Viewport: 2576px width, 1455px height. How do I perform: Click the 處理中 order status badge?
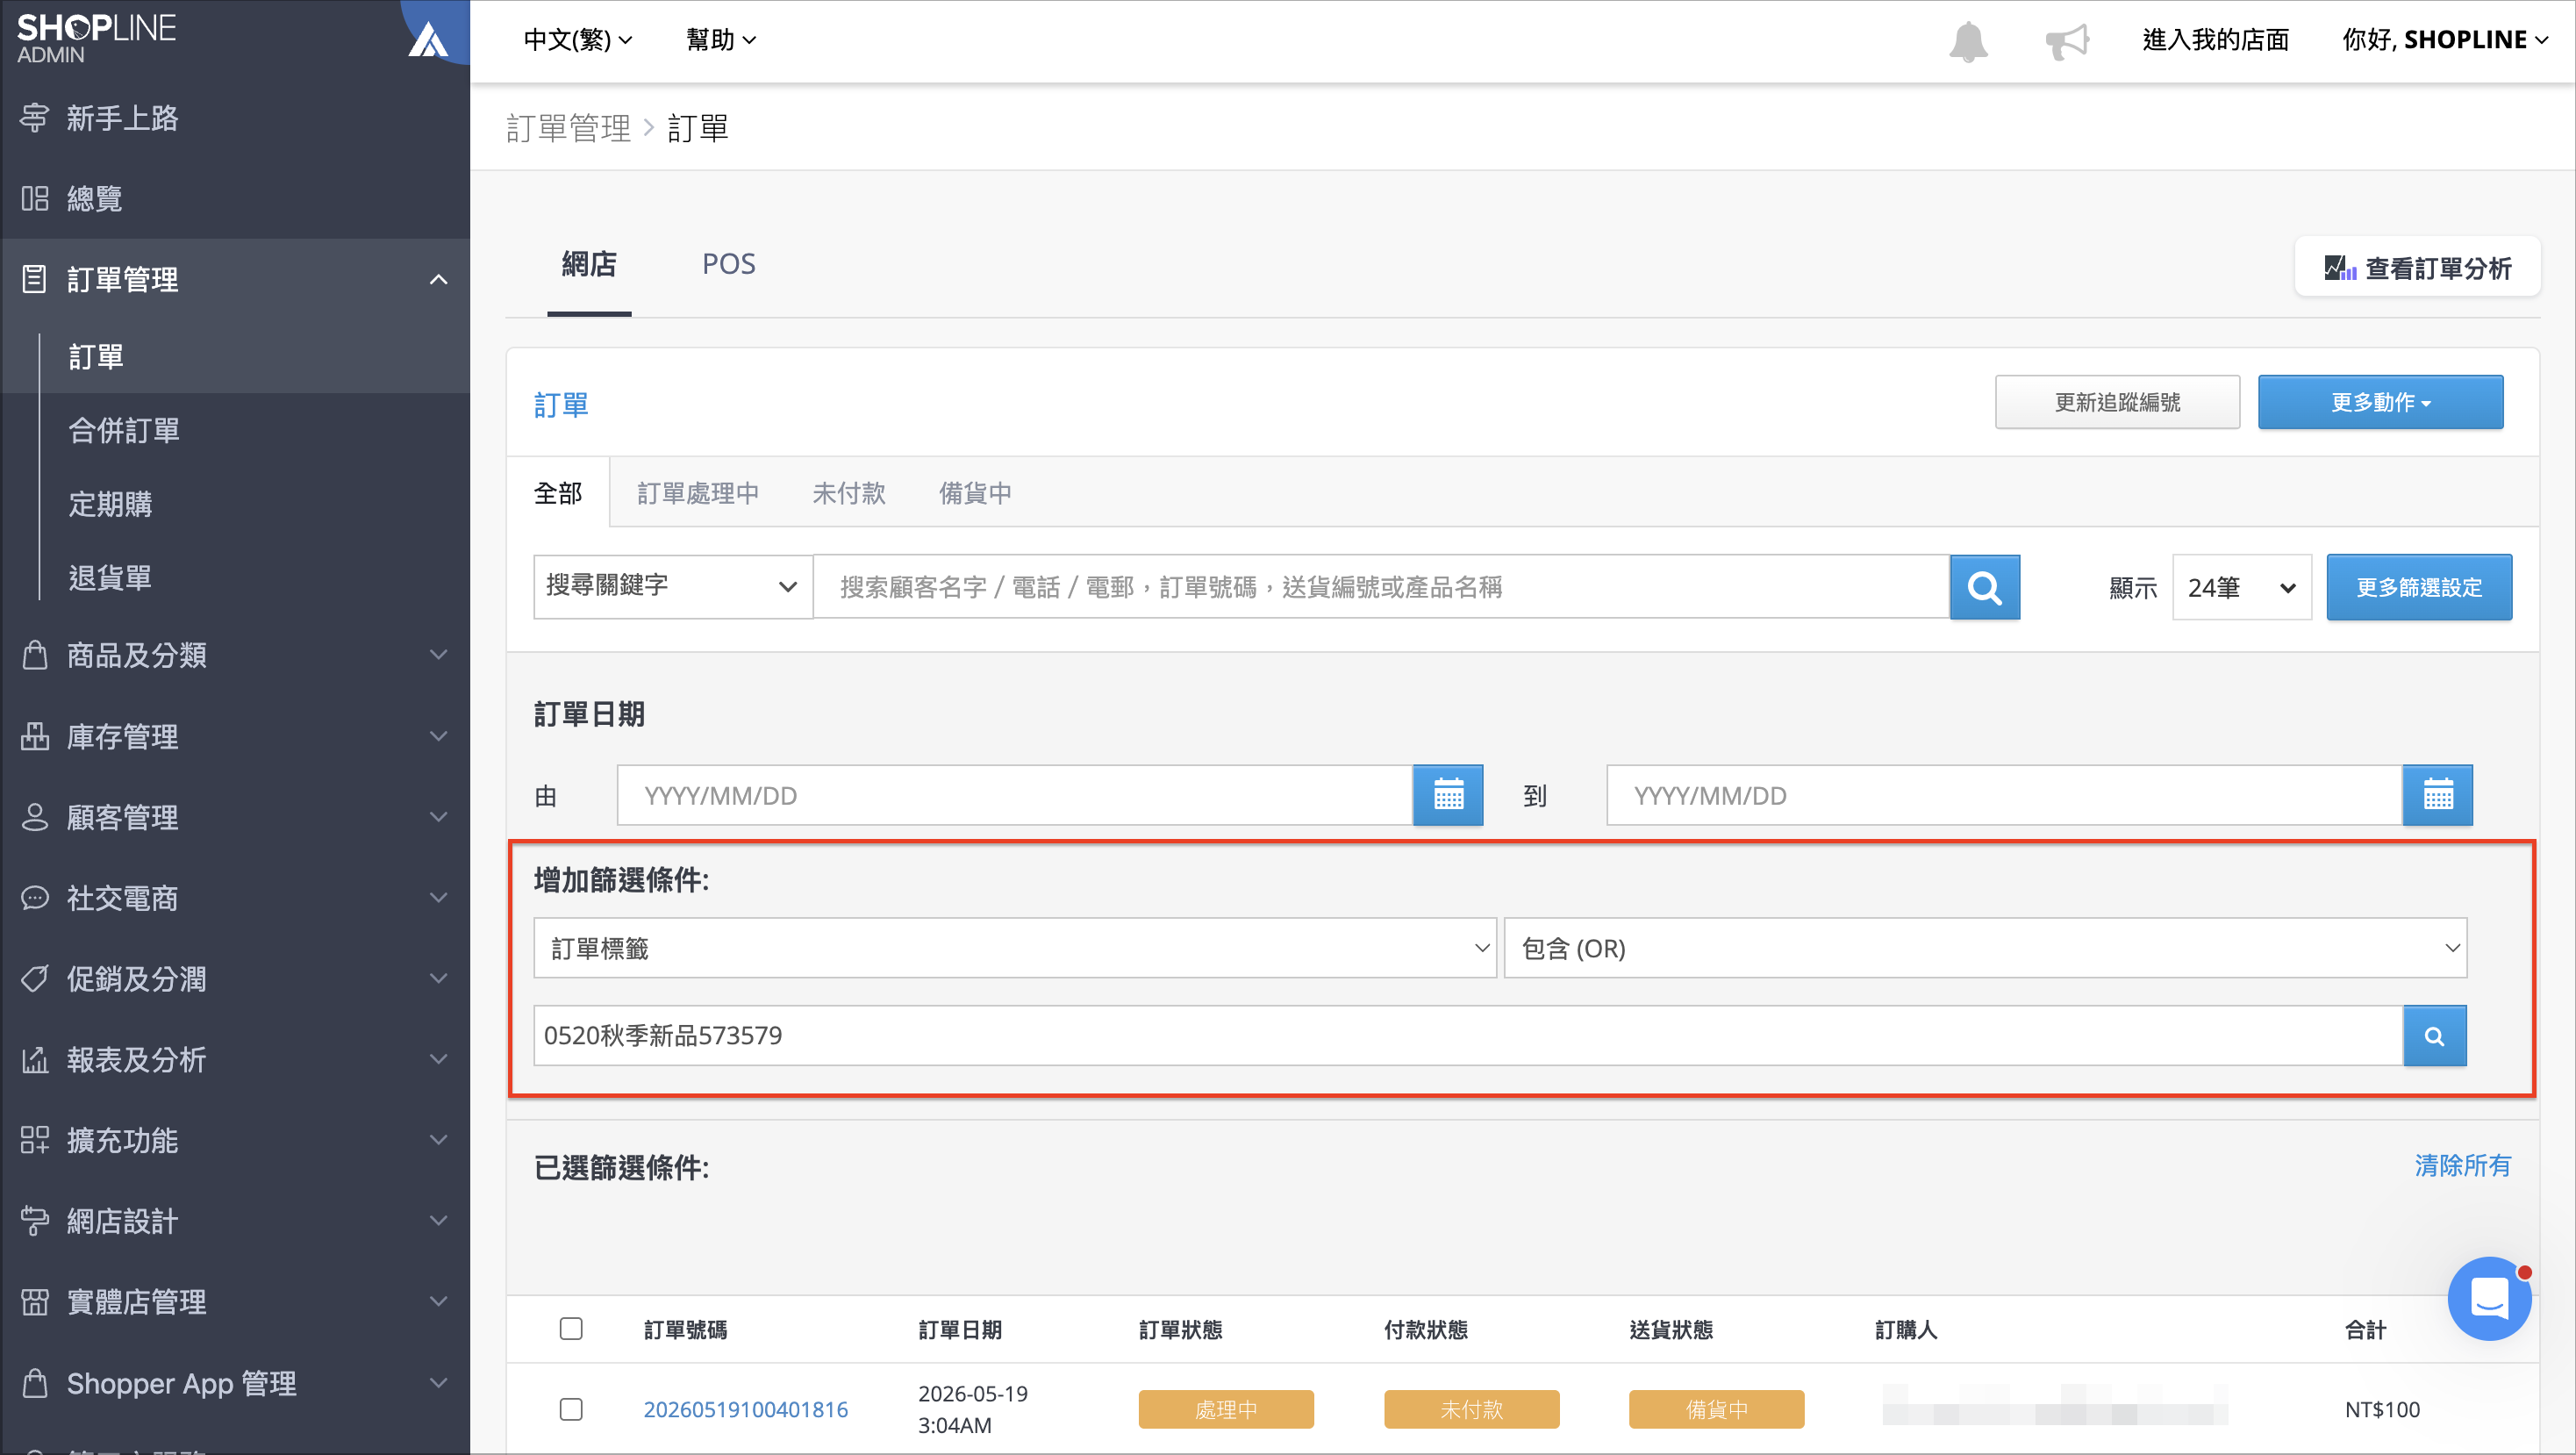tap(1226, 1409)
